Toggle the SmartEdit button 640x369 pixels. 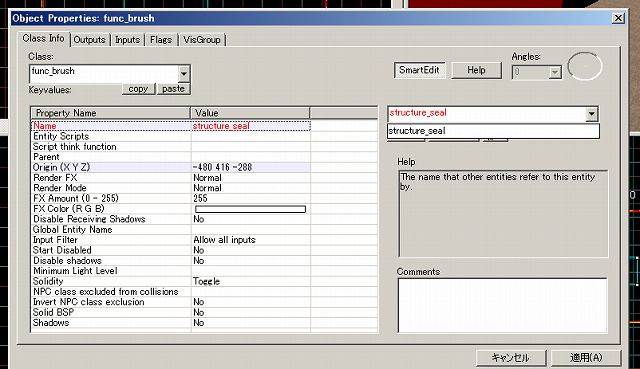pyautogui.click(x=420, y=70)
